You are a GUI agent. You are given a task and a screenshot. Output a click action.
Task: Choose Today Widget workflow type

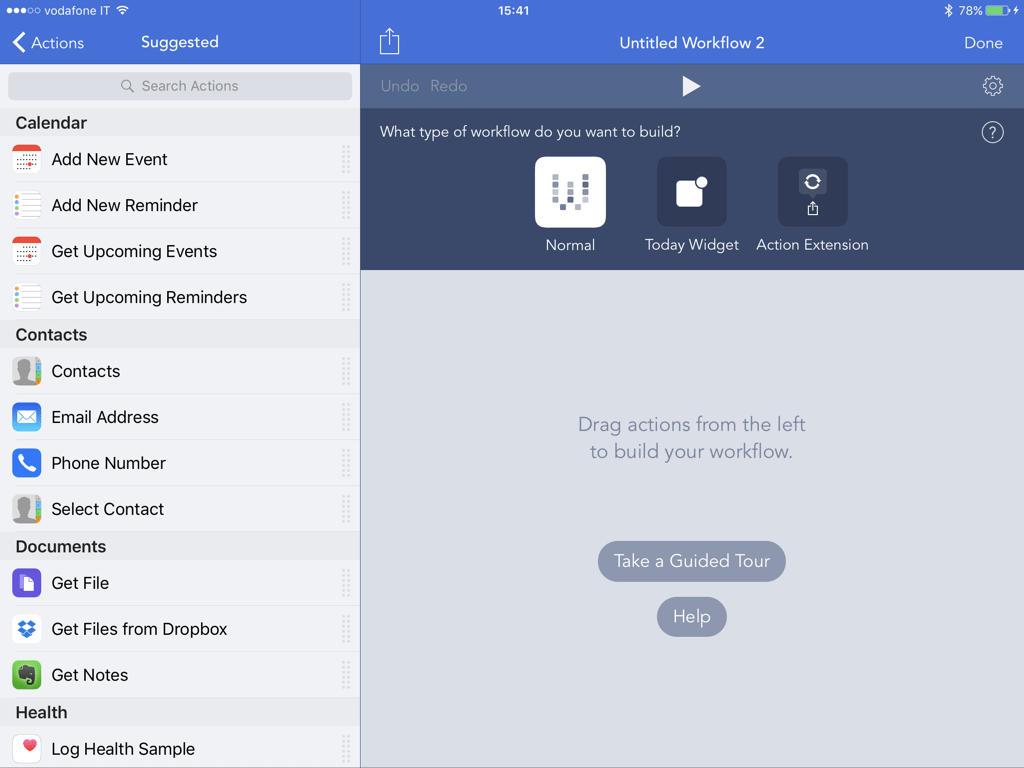coord(691,192)
